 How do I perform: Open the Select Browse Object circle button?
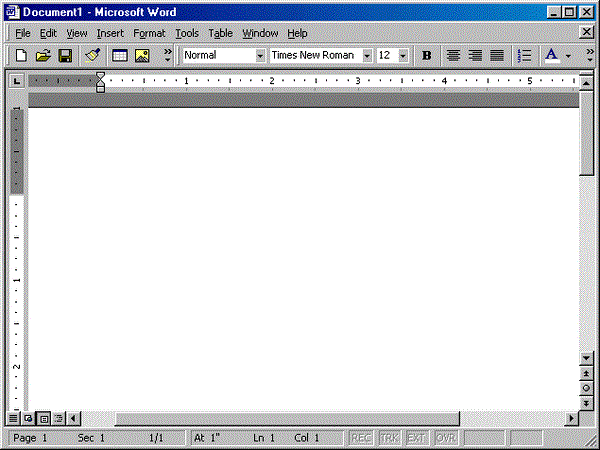pos(586,388)
